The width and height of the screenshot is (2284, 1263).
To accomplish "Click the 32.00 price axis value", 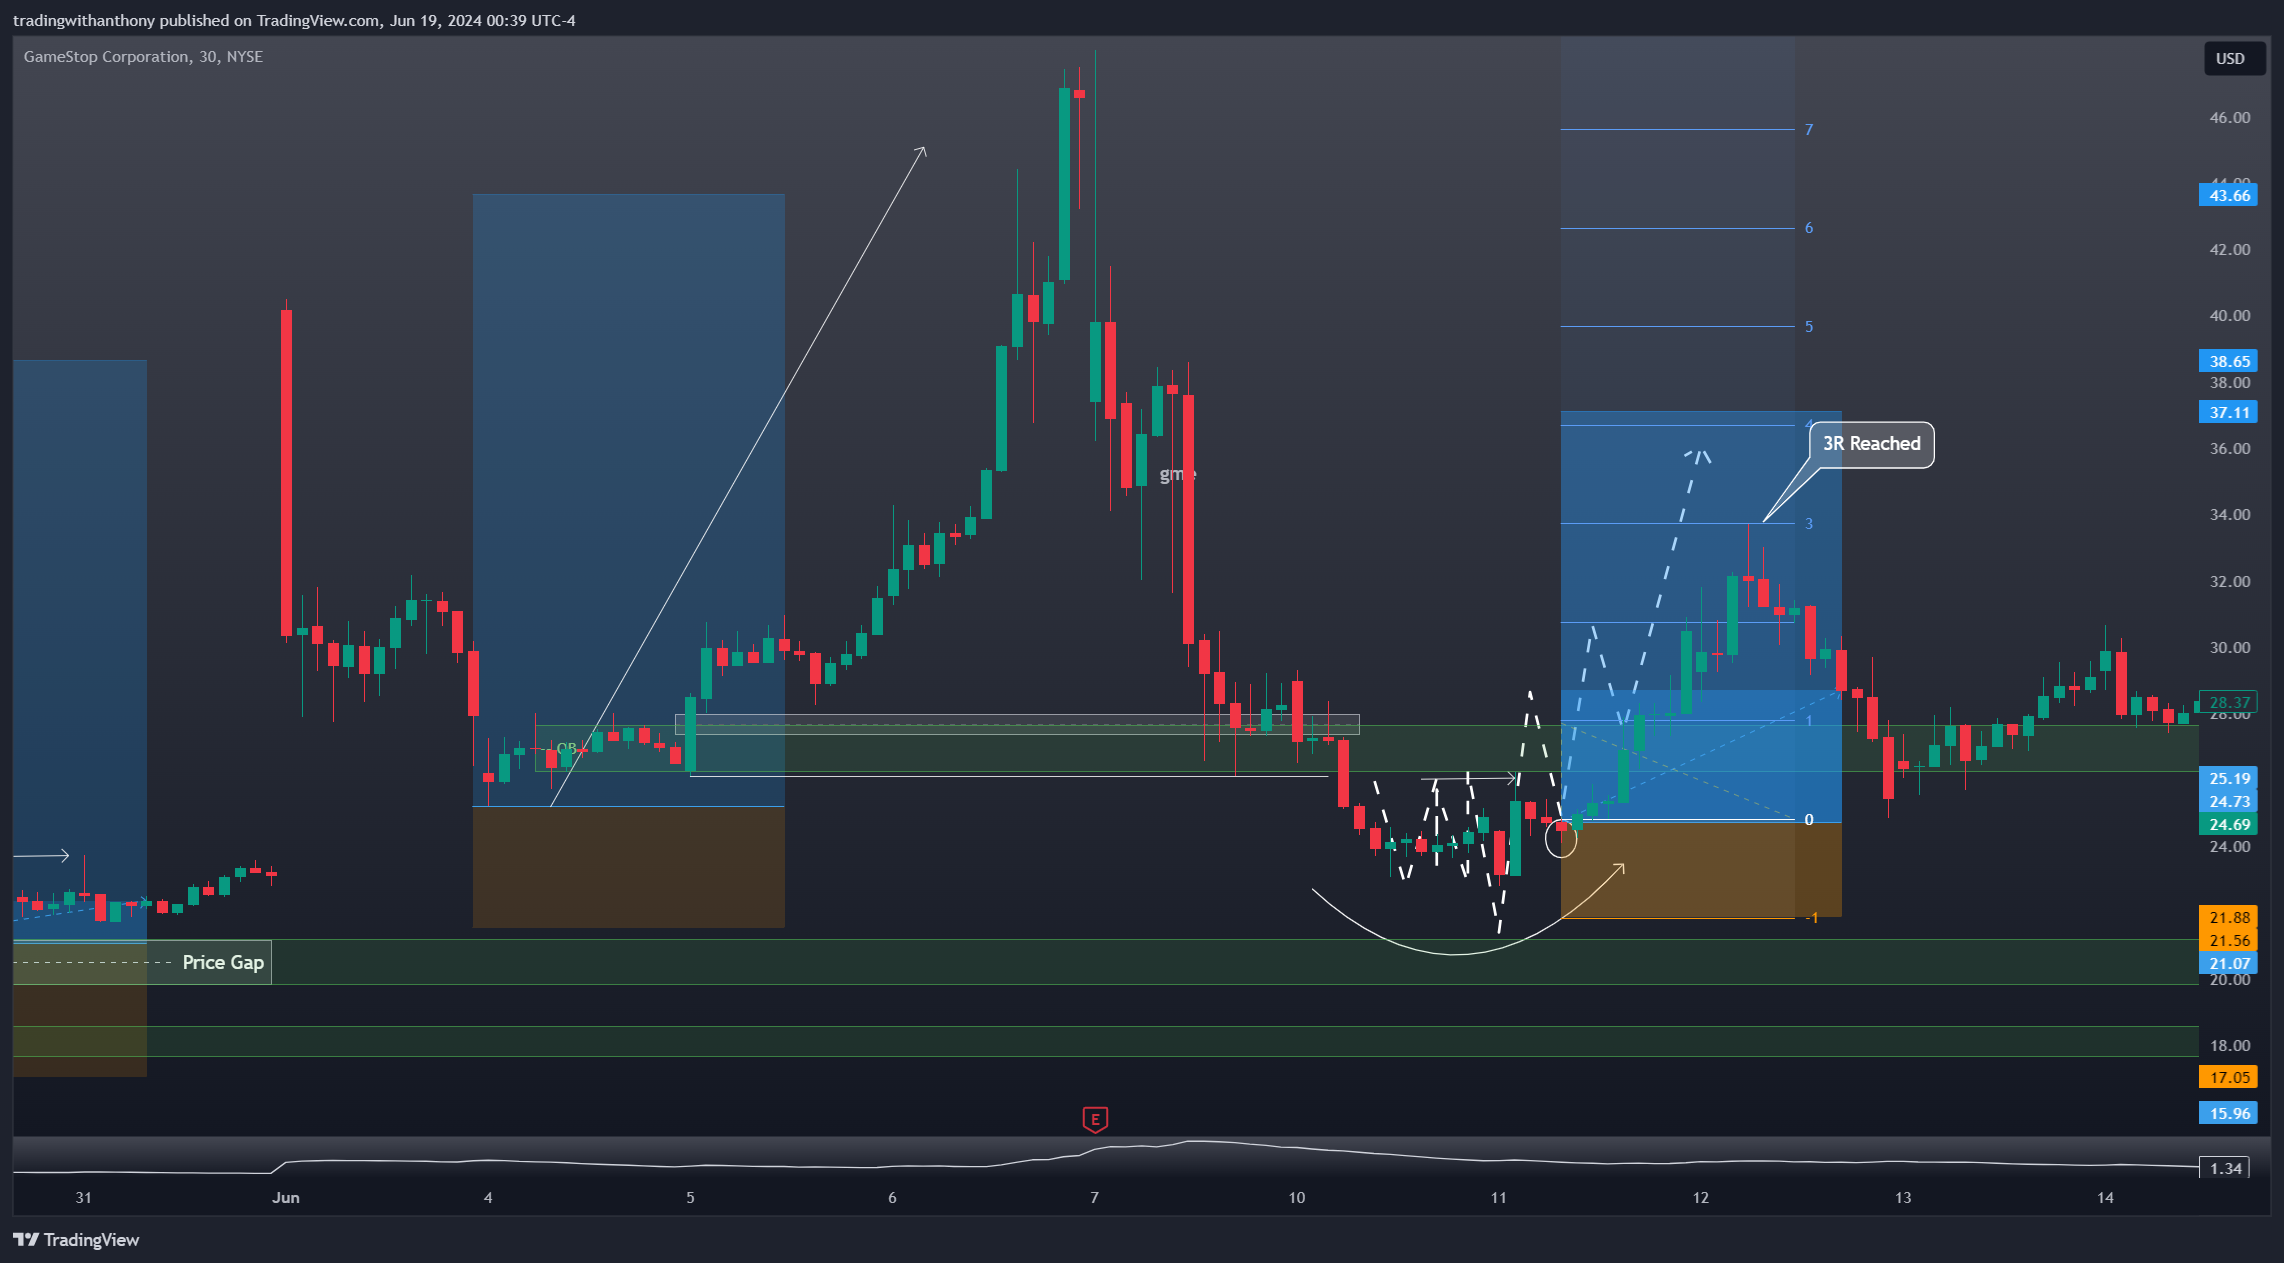I will coord(2229,581).
